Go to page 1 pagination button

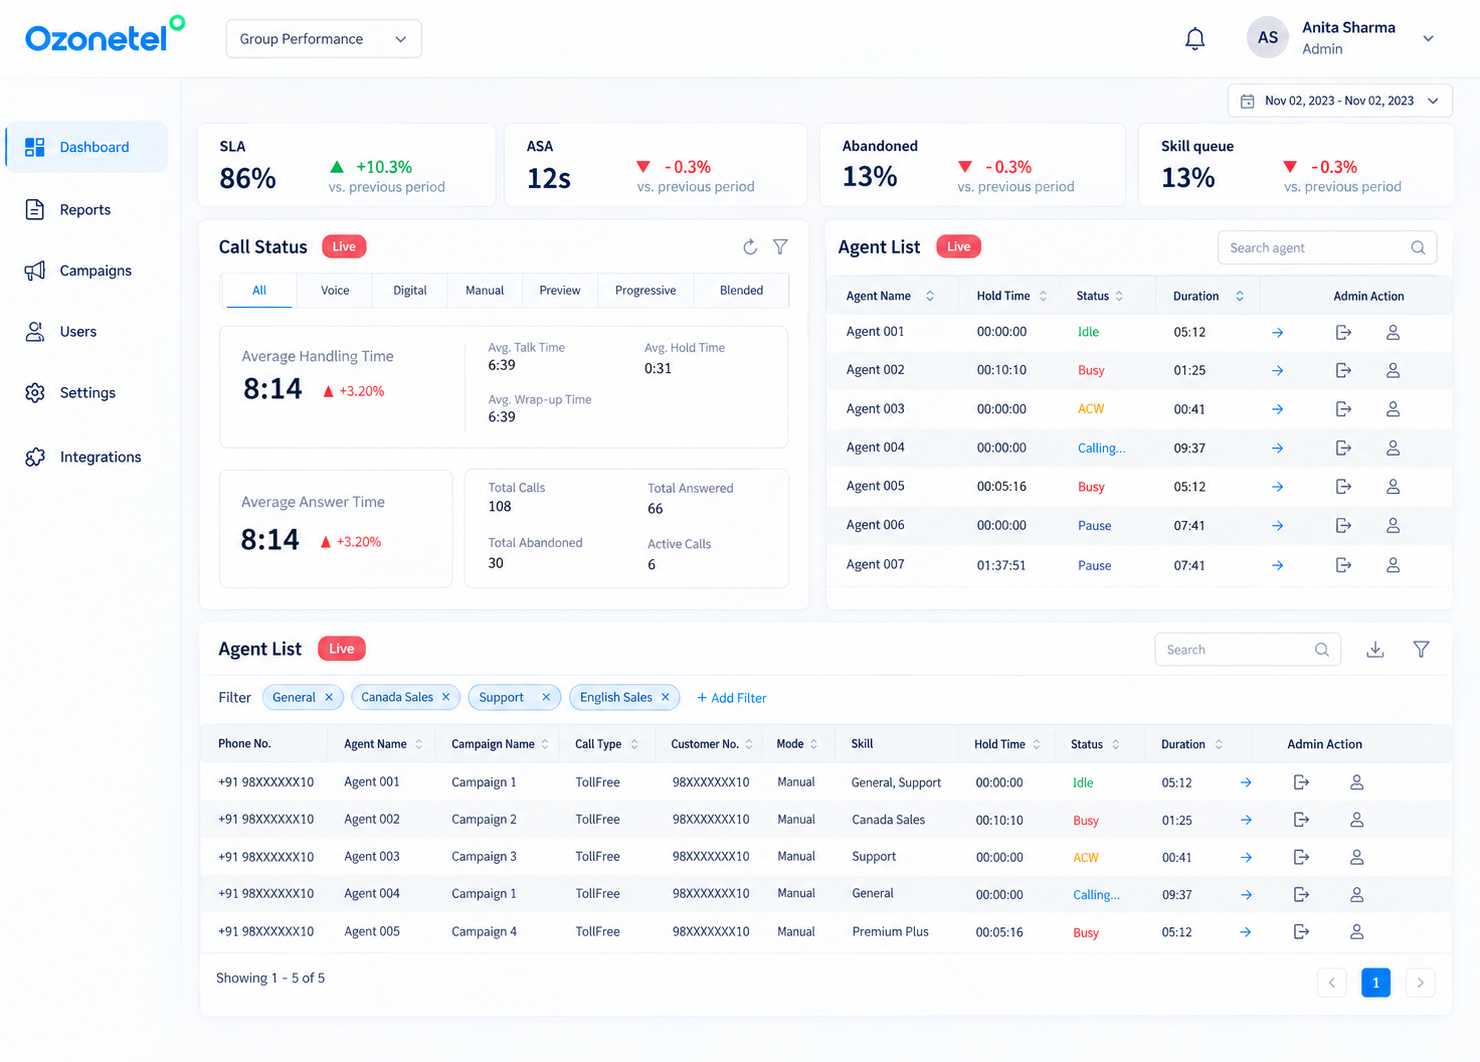click(x=1376, y=983)
